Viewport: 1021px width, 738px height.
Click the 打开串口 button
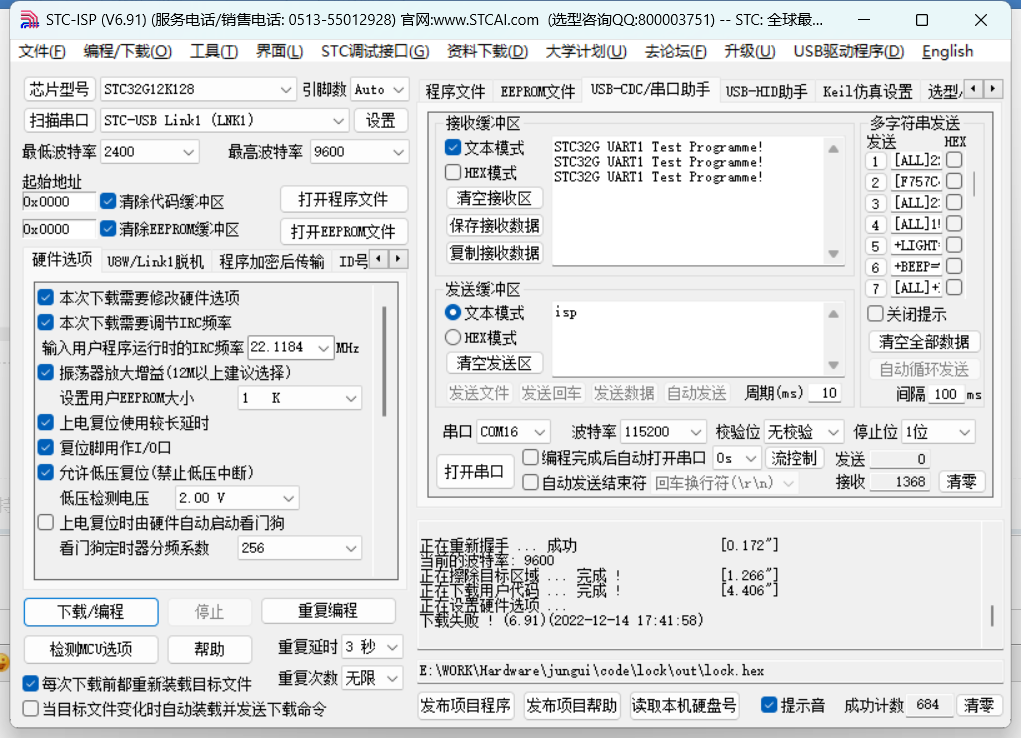[x=475, y=471]
